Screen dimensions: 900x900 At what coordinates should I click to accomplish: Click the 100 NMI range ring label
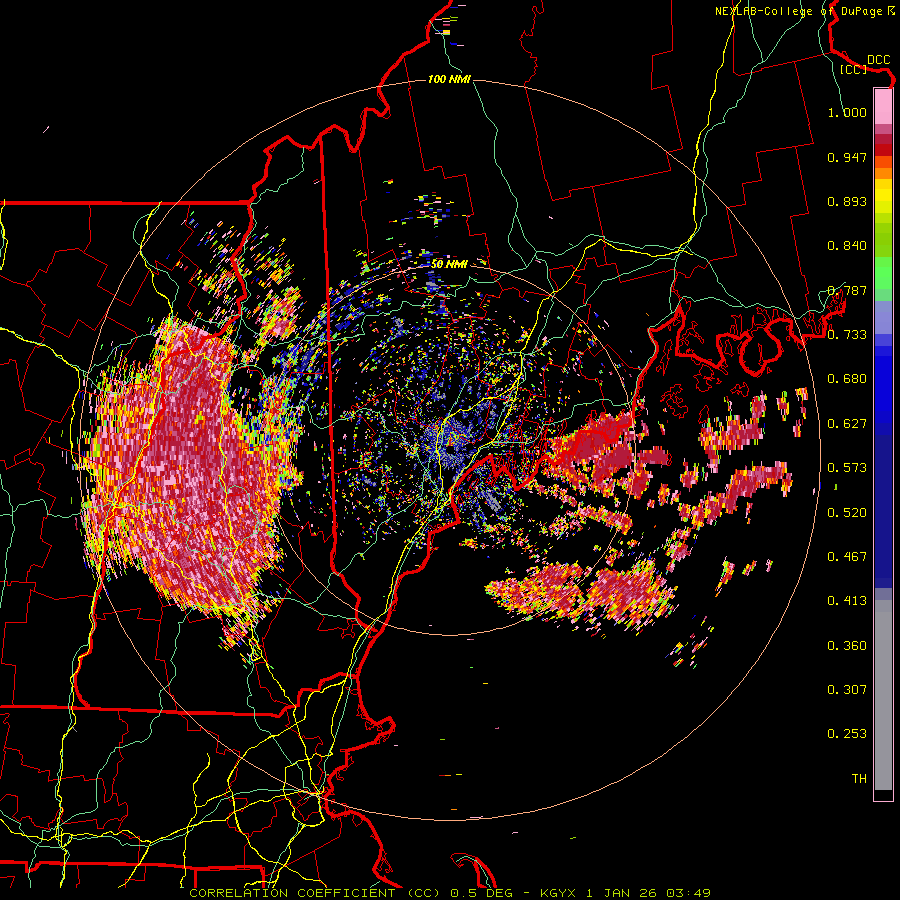coord(449,79)
